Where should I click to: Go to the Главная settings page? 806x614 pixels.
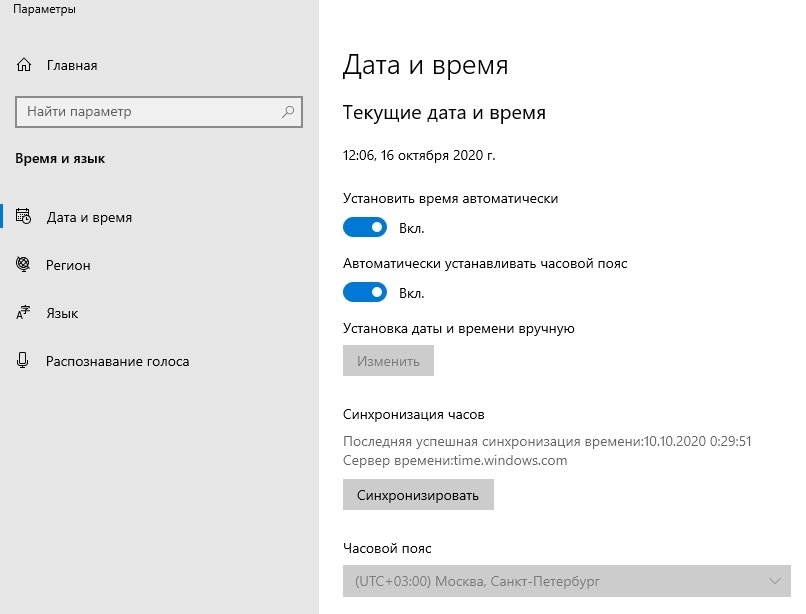coord(72,66)
